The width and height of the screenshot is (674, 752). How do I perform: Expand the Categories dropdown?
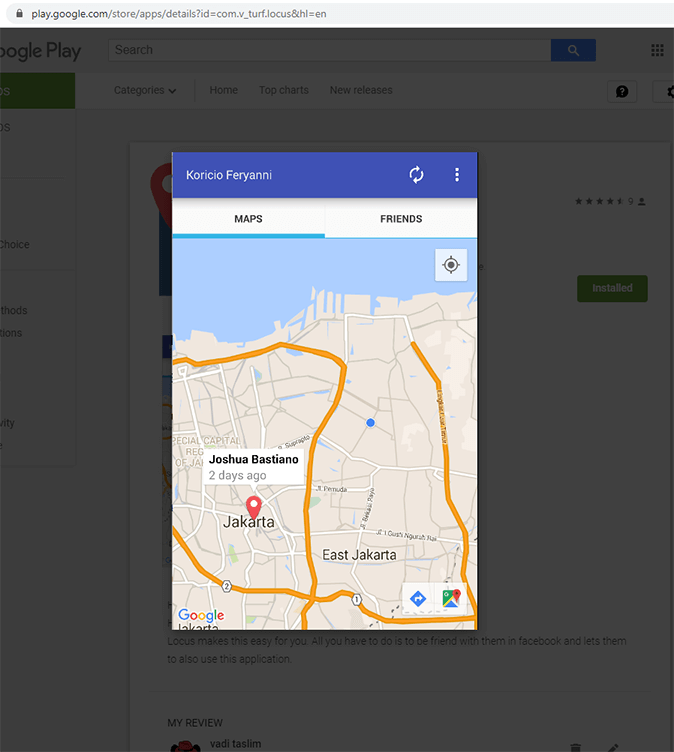[x=145, y=90]
